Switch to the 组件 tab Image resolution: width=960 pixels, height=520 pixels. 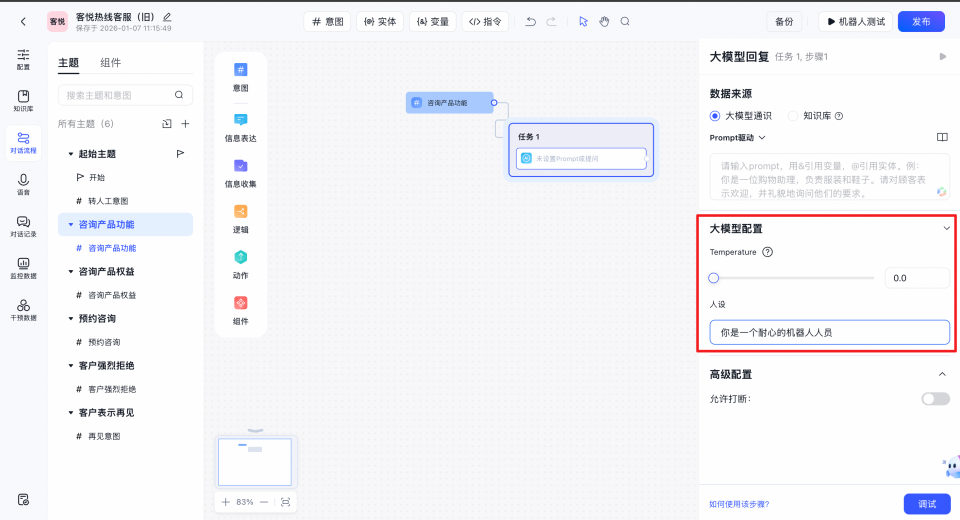(x=110, y=63)
